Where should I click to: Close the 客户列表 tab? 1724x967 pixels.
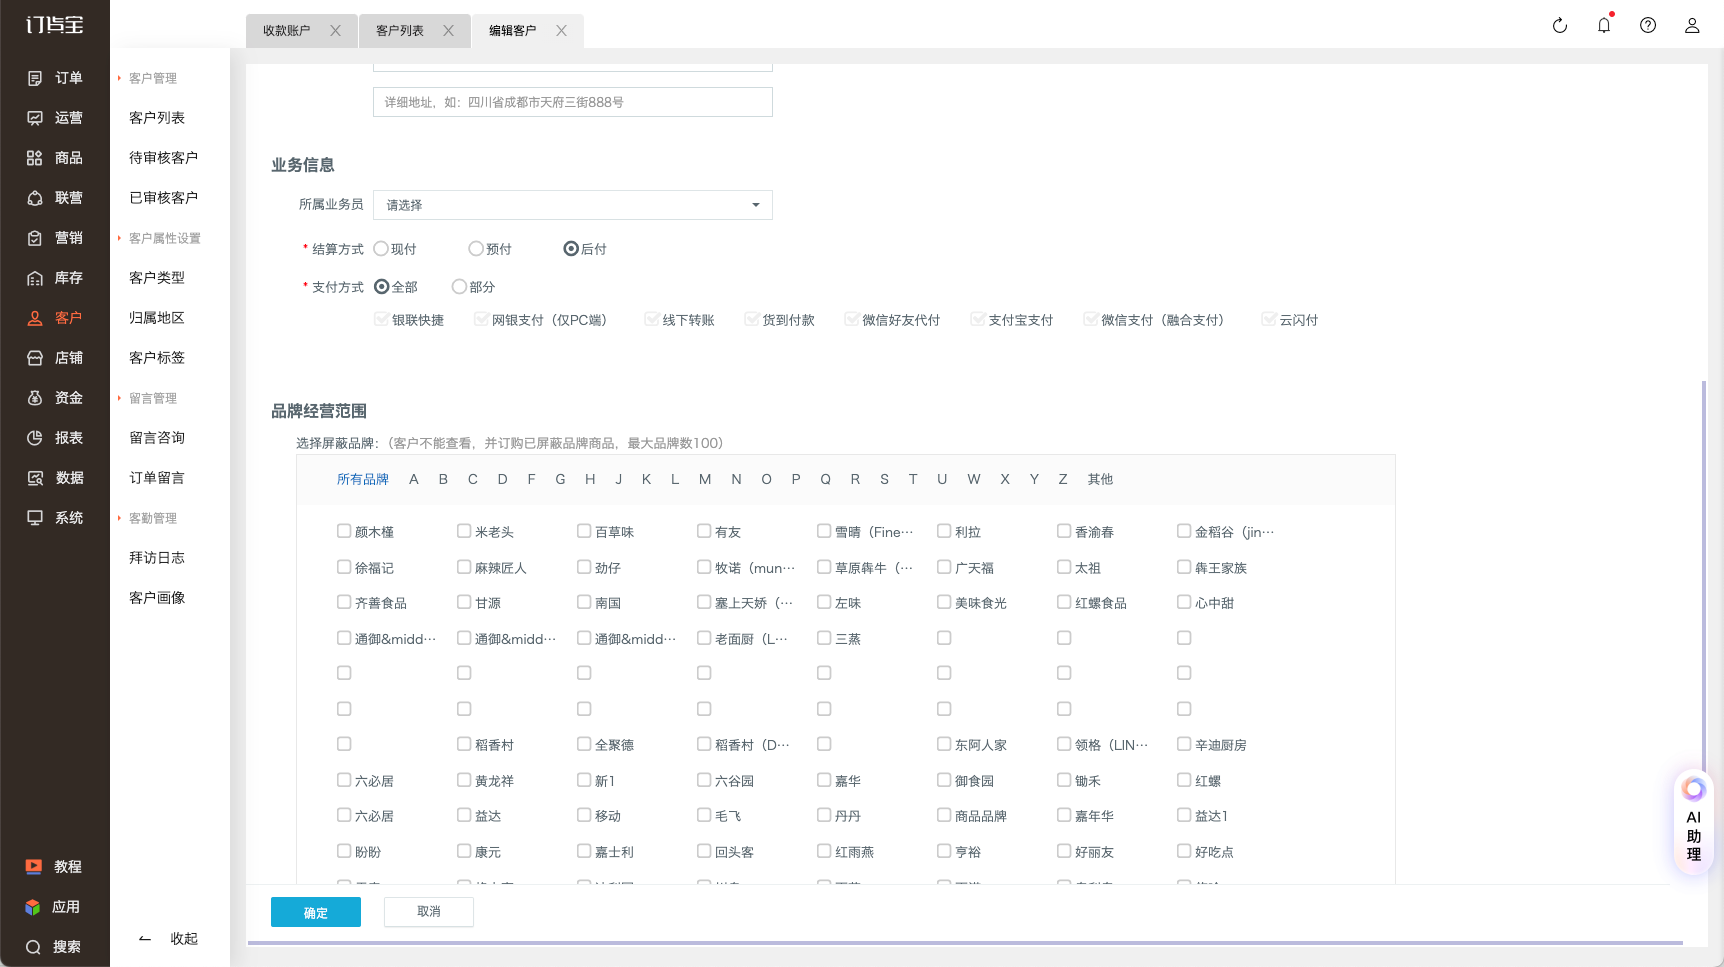click(448, 31)
